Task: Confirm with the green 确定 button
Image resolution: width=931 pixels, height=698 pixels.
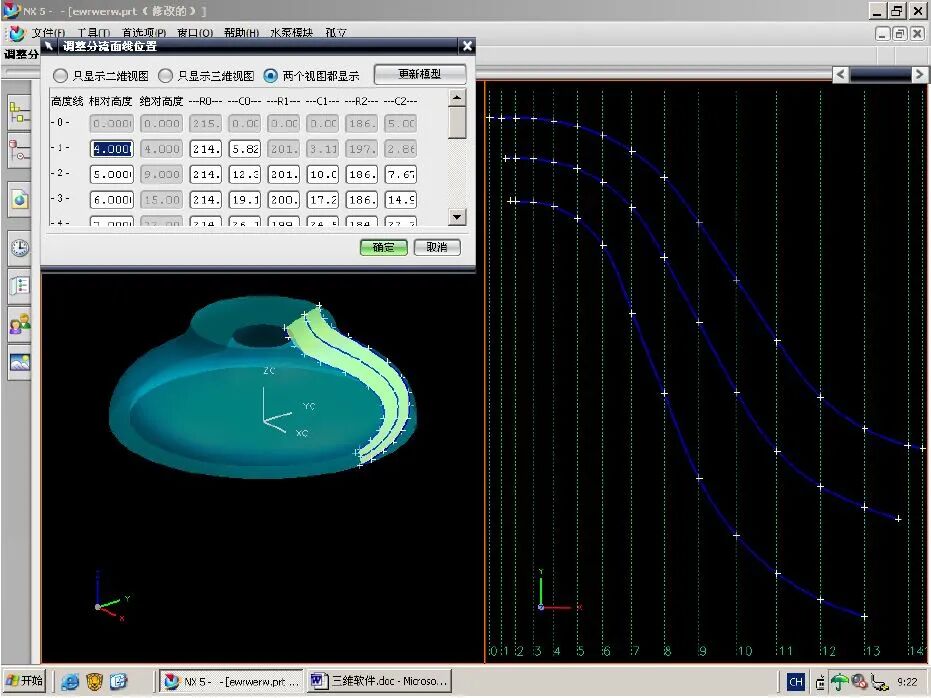Action: pos(384,248)
